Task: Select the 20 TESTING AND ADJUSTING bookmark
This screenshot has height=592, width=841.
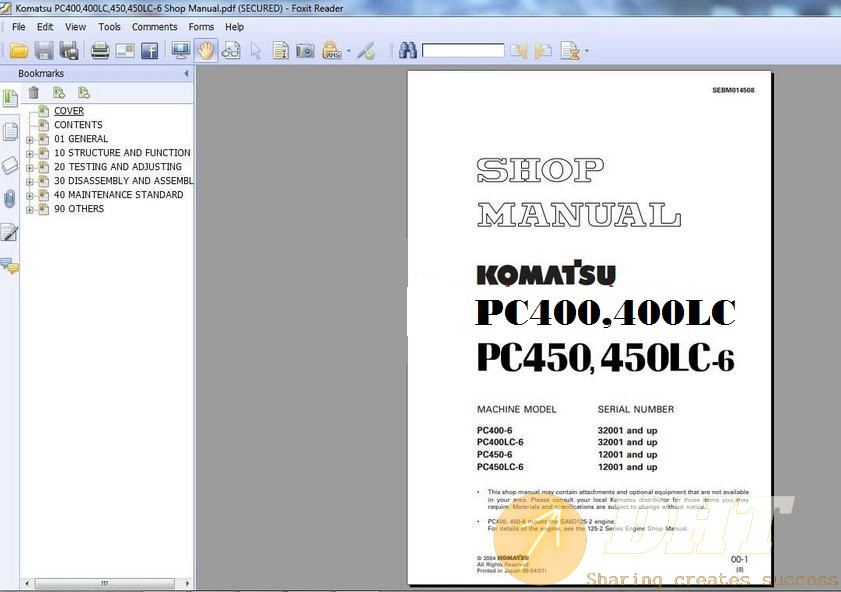Action: coord(118,167)
